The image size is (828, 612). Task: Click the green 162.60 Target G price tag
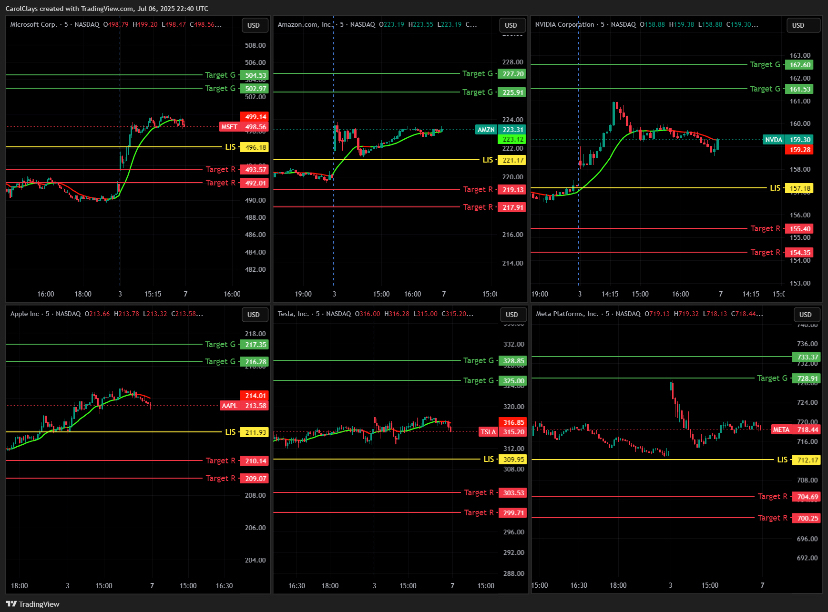pos(799,65)
